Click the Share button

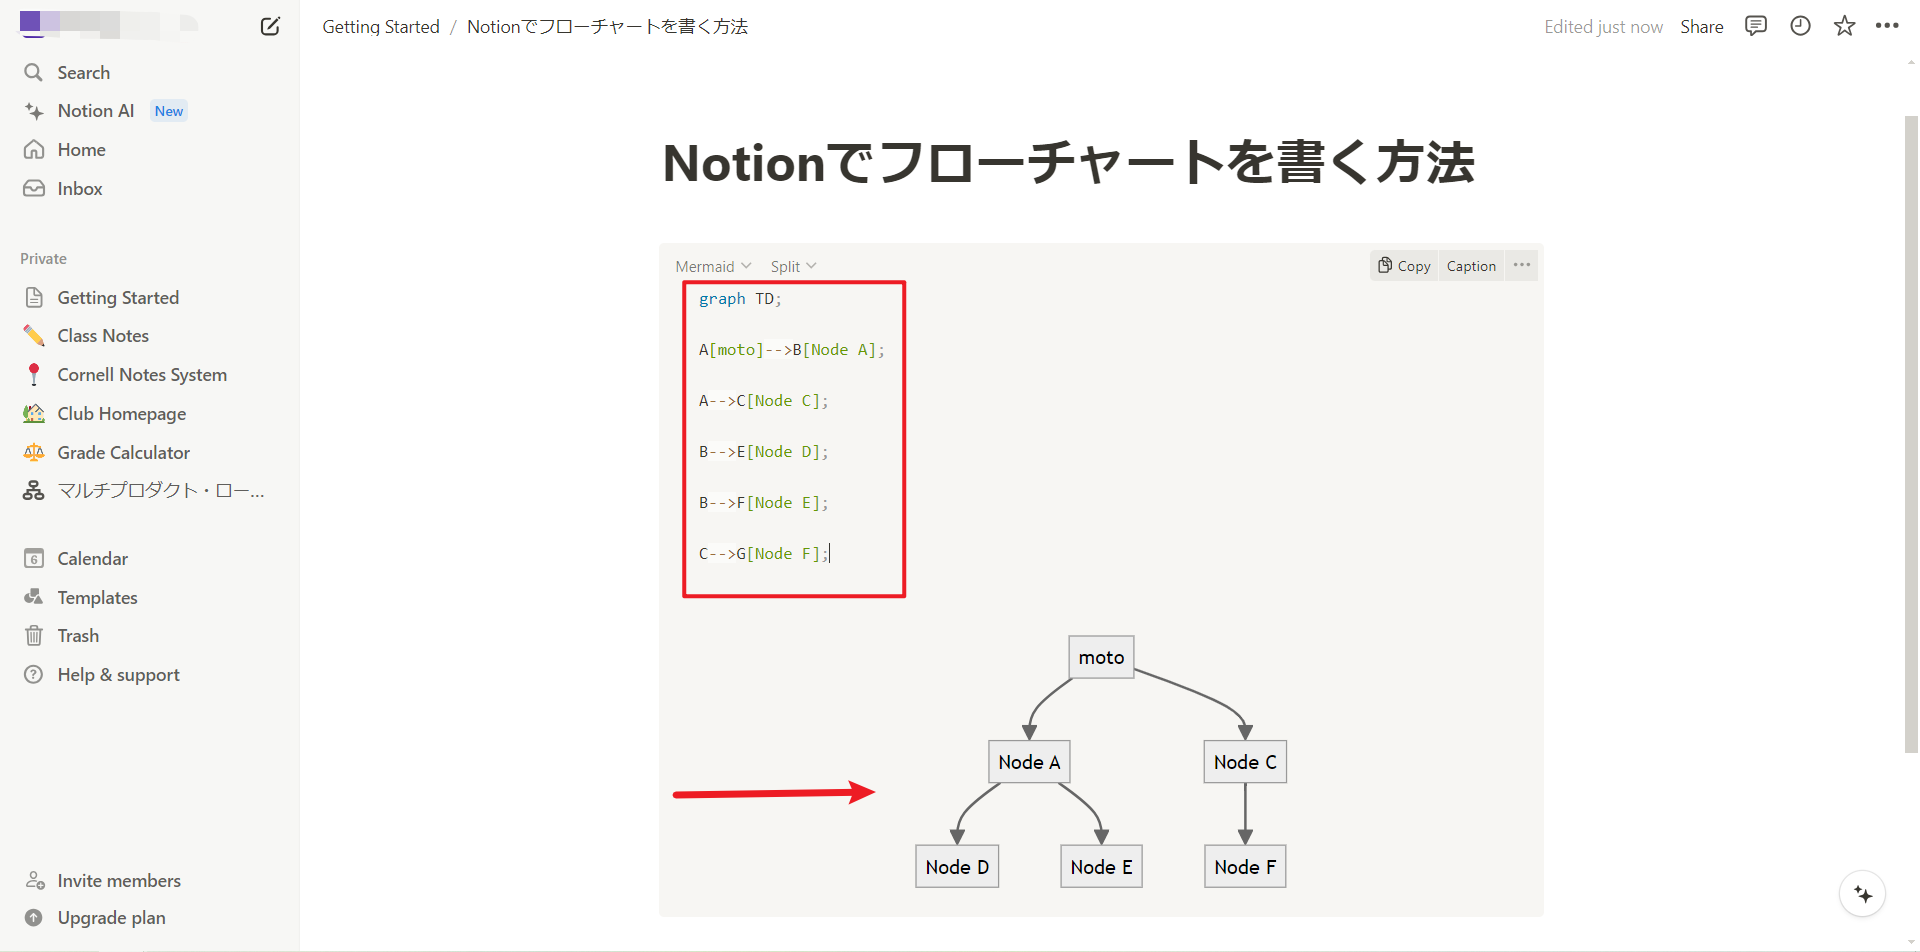coord(1702,27)
